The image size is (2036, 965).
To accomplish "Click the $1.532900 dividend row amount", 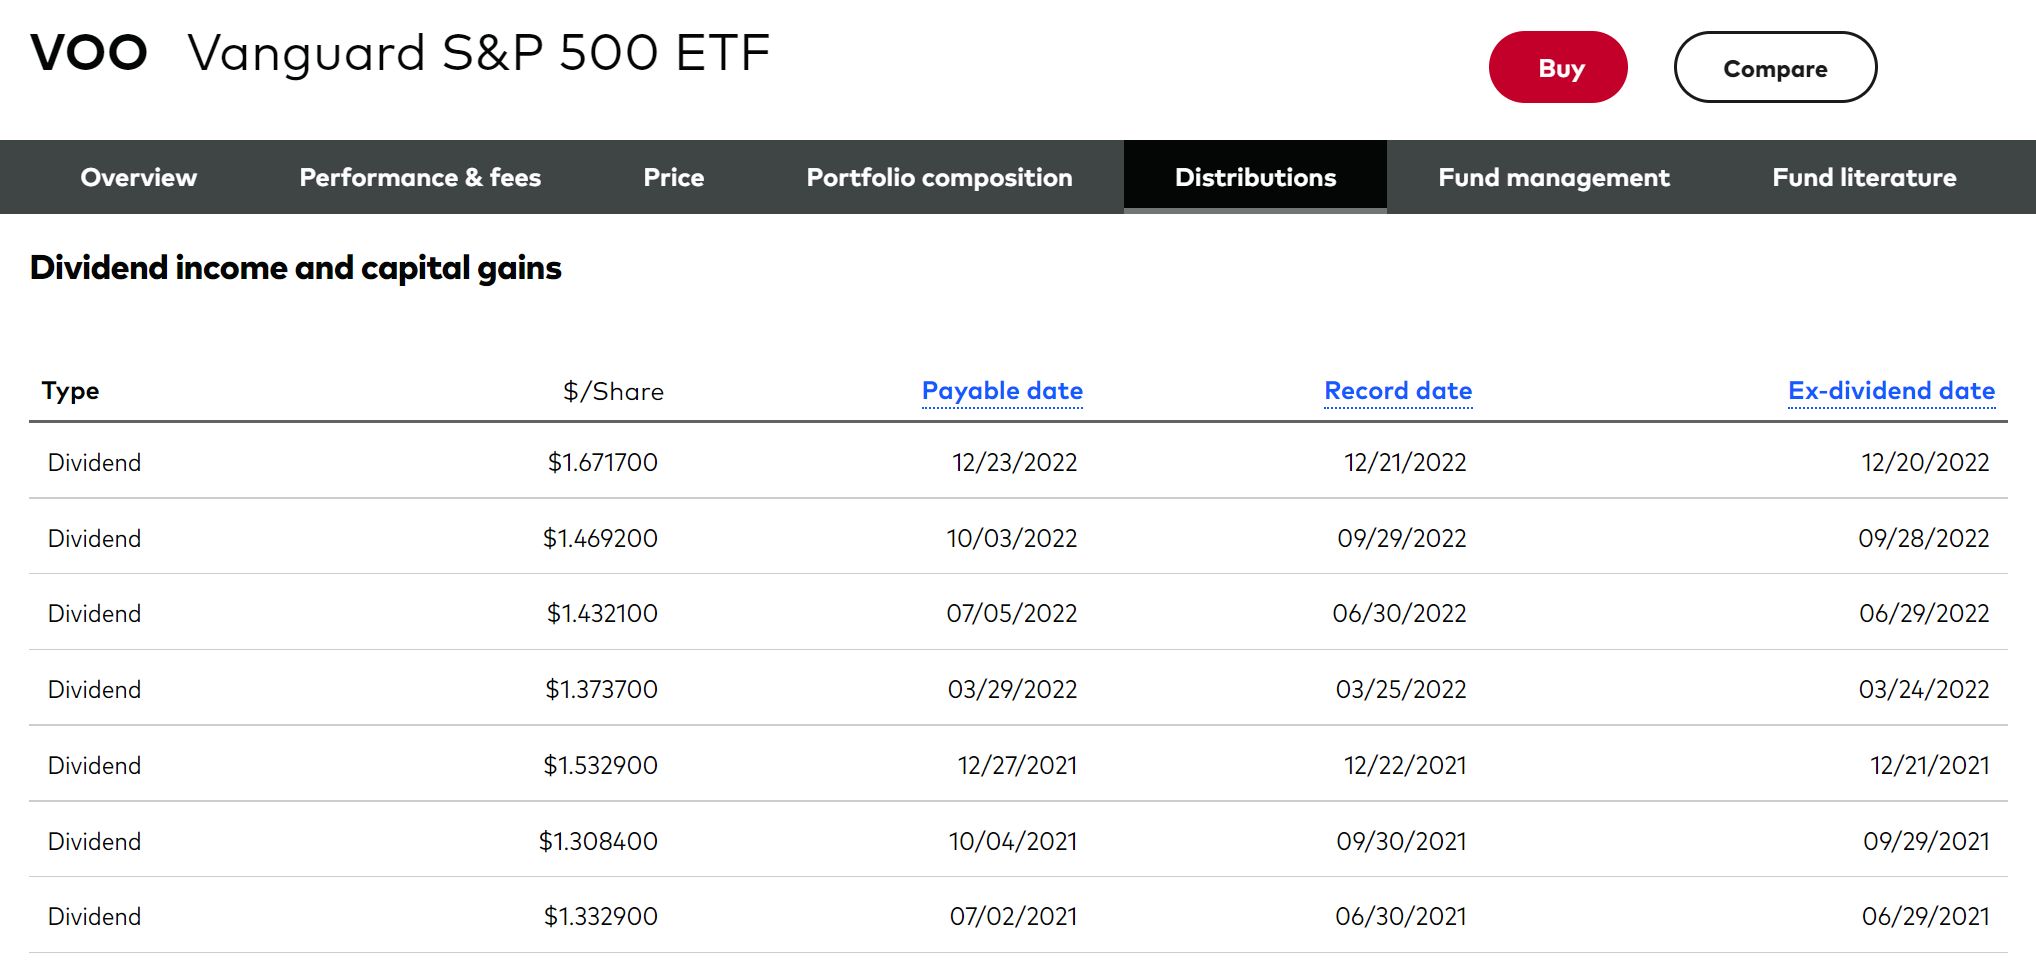I will click(600, 766).
